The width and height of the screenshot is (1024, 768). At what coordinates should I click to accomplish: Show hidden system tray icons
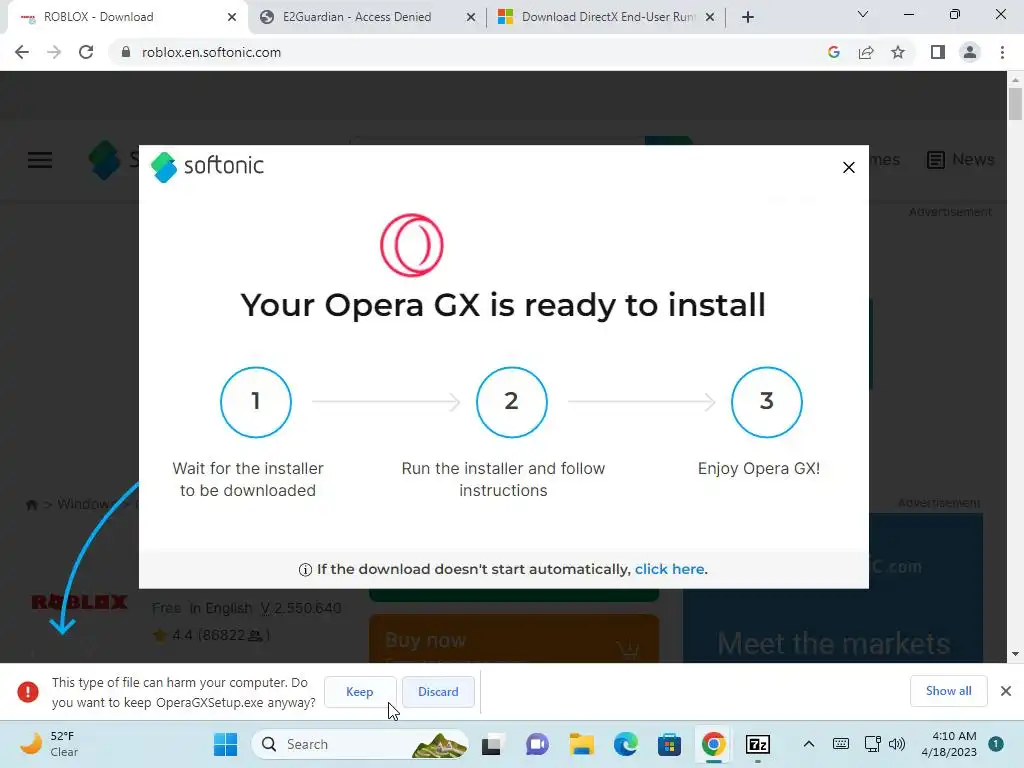pos(808,744)
